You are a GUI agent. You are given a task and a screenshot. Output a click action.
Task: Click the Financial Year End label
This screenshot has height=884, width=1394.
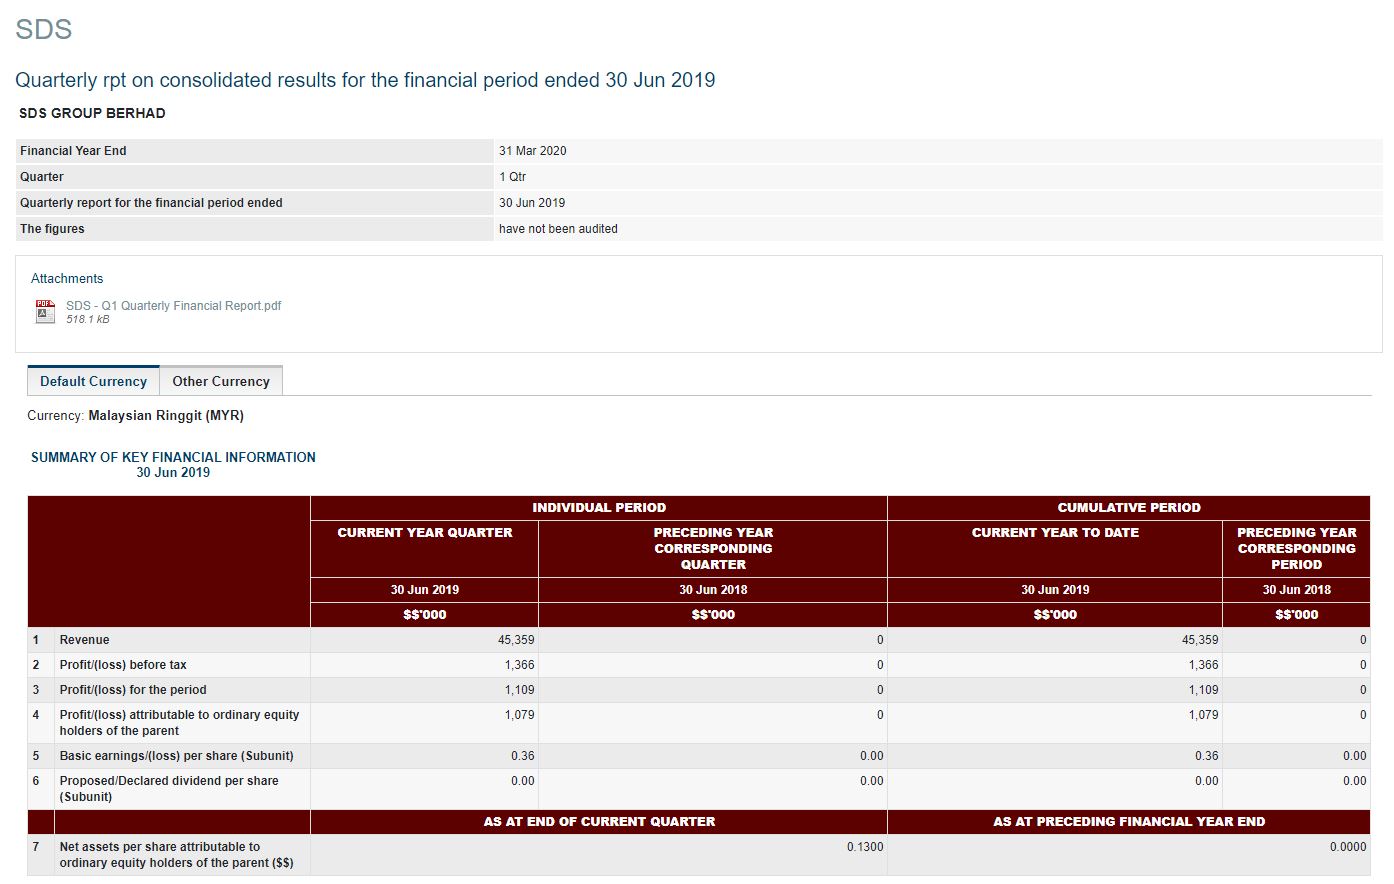[x=73, y=151]
